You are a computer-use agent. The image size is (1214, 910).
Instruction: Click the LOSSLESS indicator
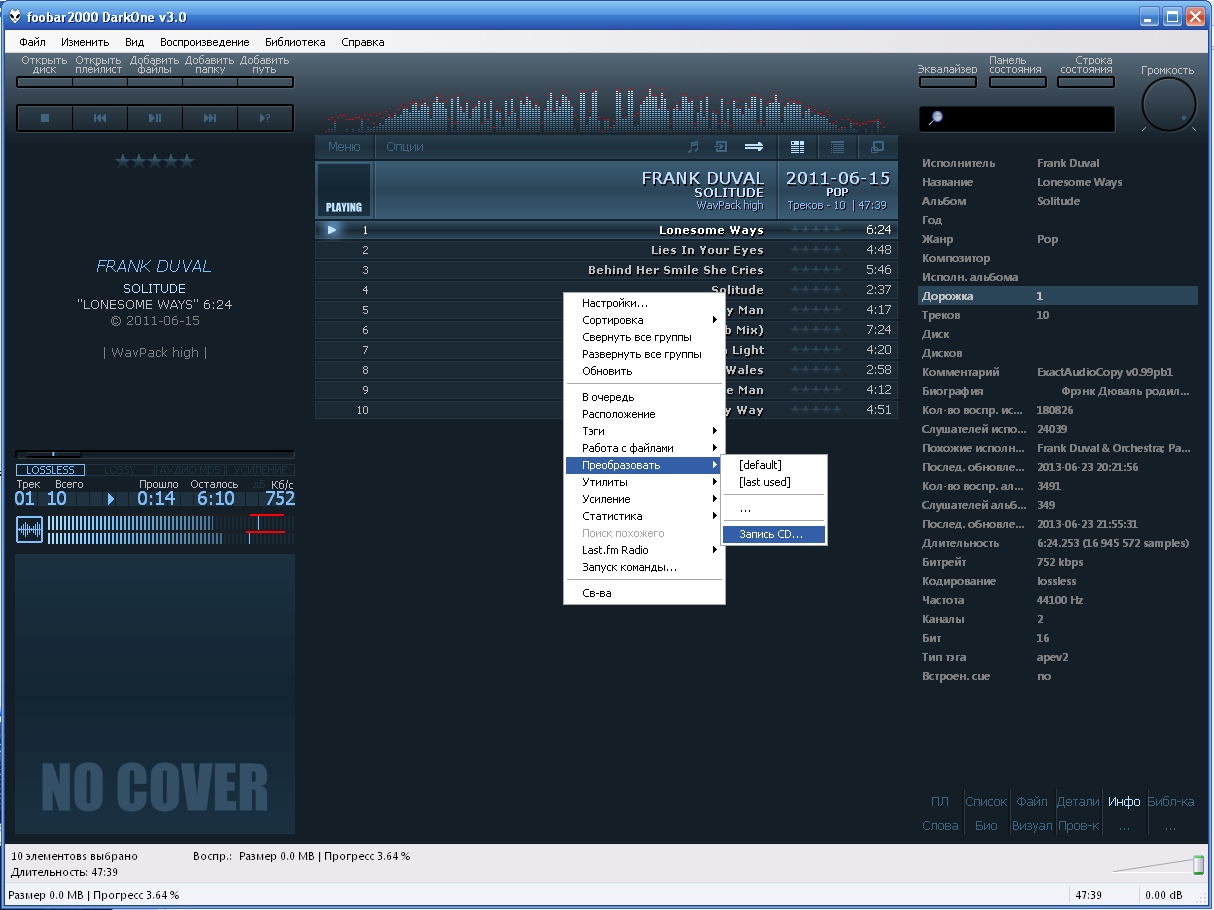(50, 470)
